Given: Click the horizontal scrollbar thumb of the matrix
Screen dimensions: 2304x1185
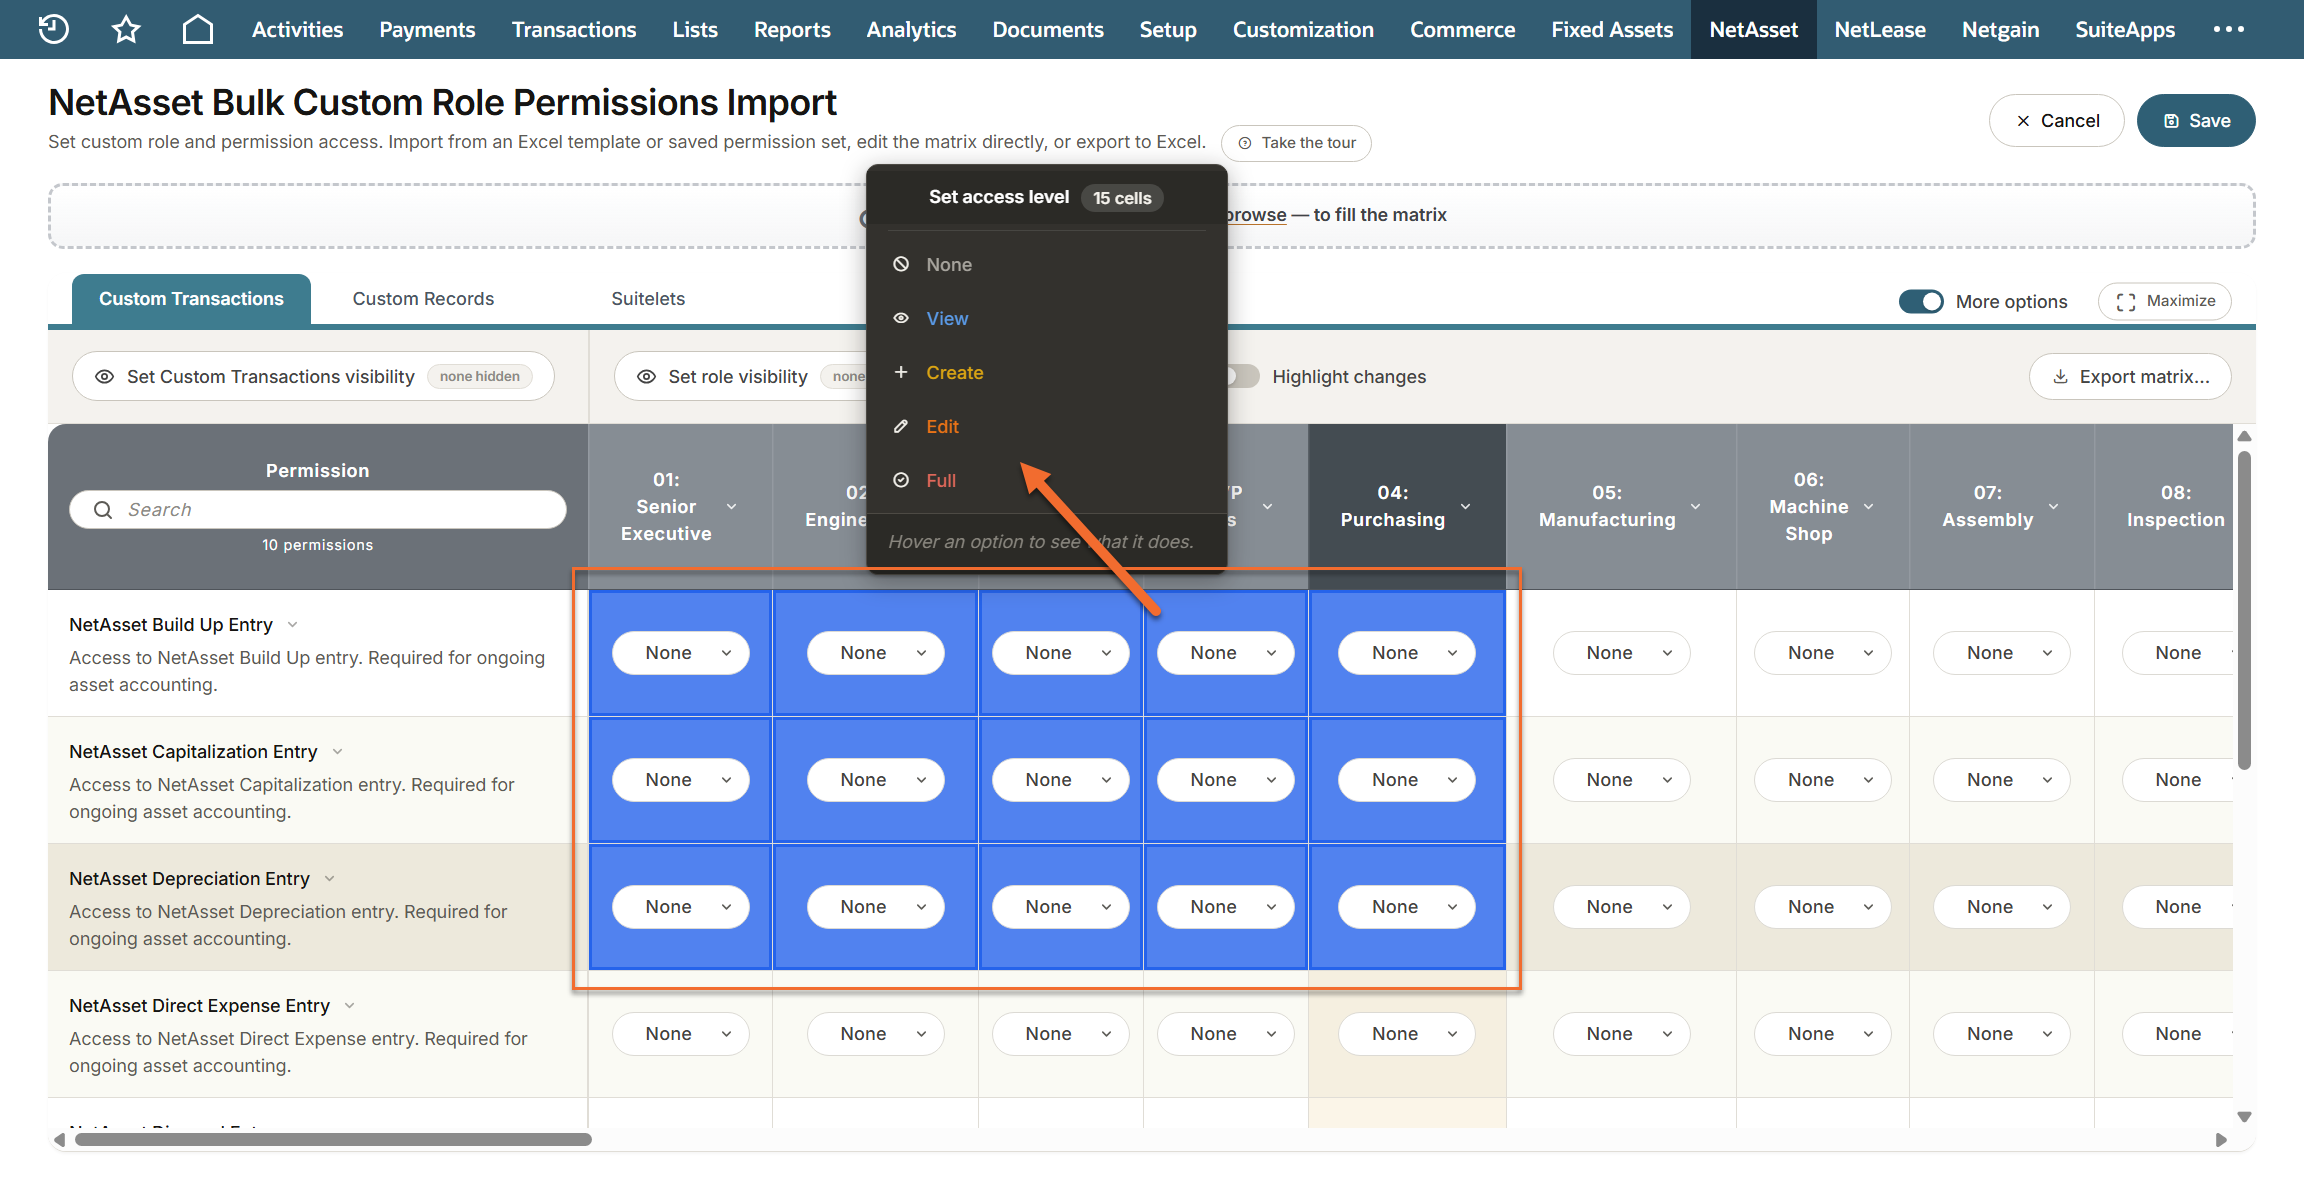Looking at the screenshot, I should tap(333, 1140).
